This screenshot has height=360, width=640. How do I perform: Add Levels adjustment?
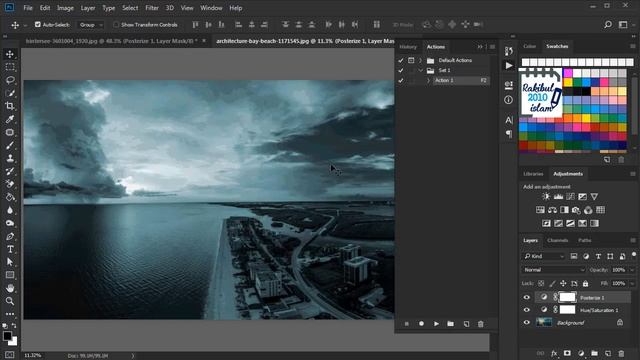pyautogui.click(x=558, y=197)
